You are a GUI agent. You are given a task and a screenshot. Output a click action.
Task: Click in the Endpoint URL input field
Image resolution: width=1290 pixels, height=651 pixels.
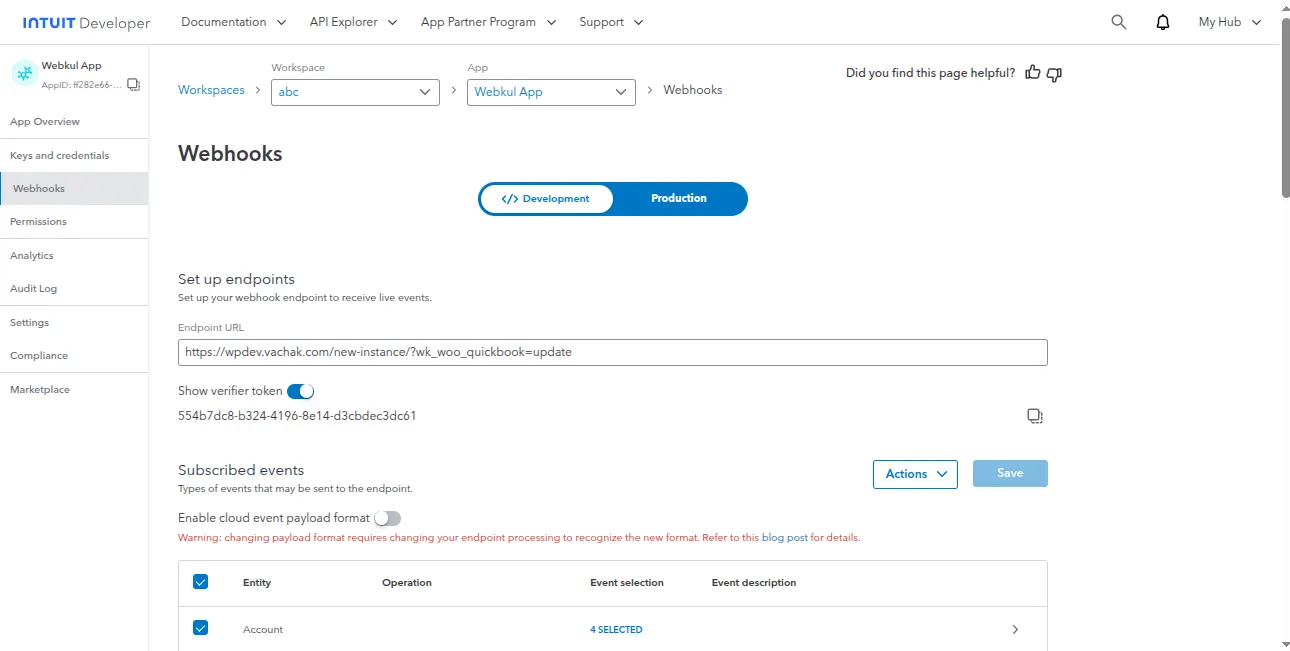(x=613, y=352)
